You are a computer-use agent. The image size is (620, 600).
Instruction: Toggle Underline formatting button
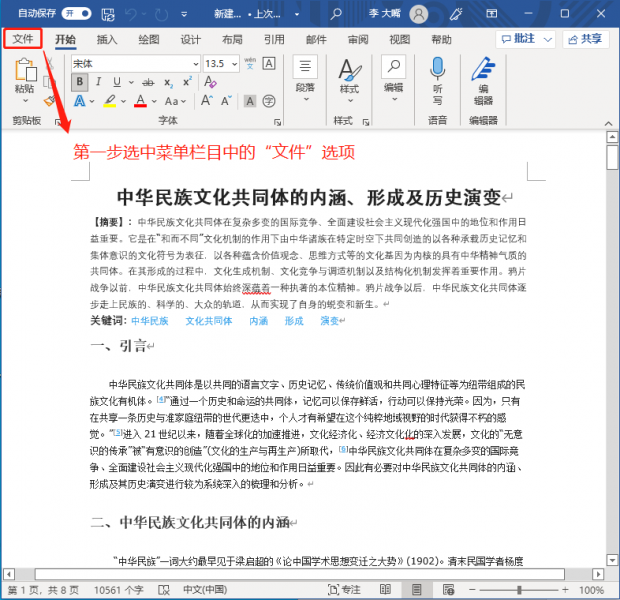[x=117, y=82]
